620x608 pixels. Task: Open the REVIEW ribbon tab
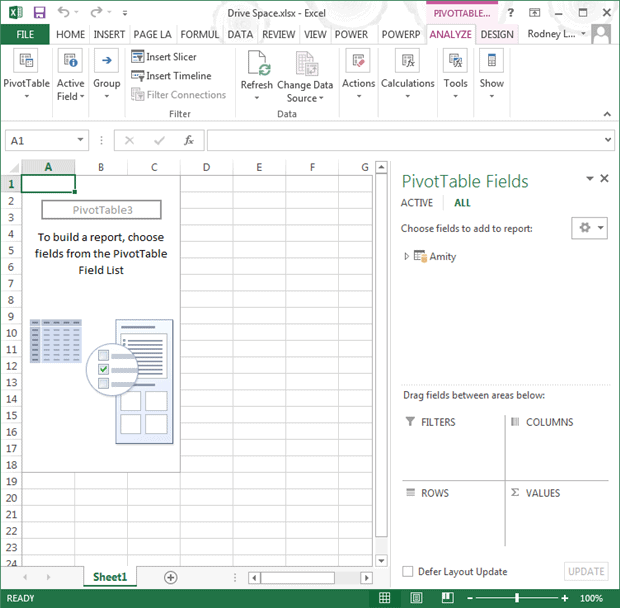tap(278, 34)
